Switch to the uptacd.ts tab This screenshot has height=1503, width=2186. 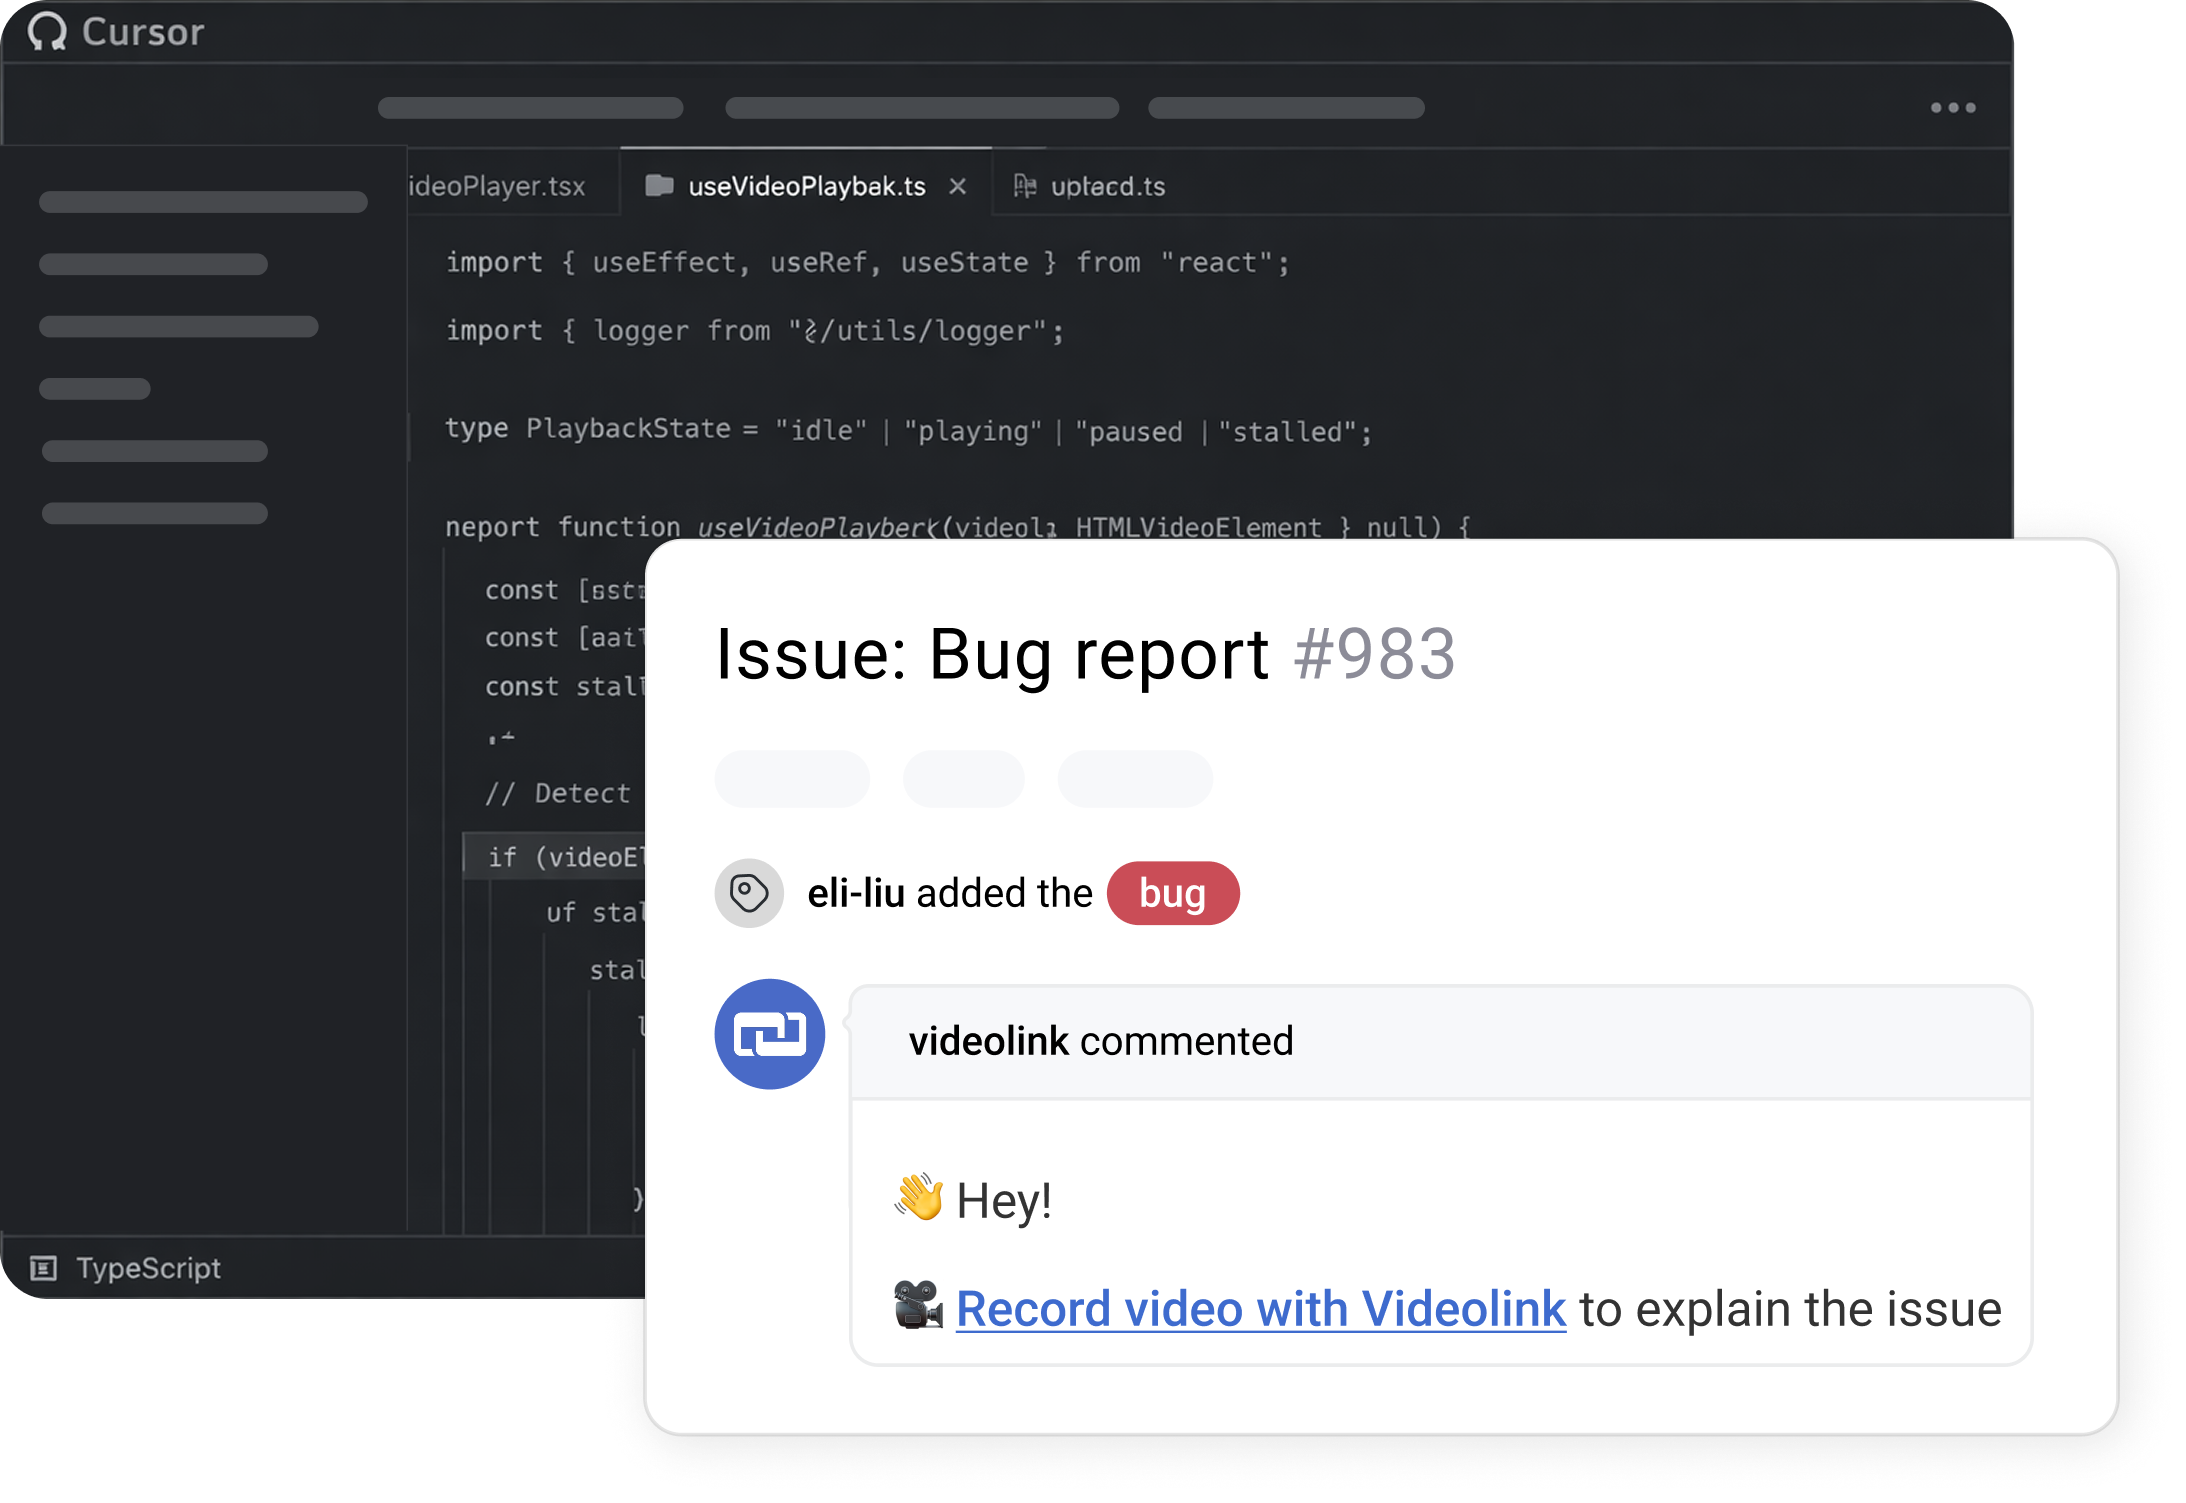[x=1107, y=186]
